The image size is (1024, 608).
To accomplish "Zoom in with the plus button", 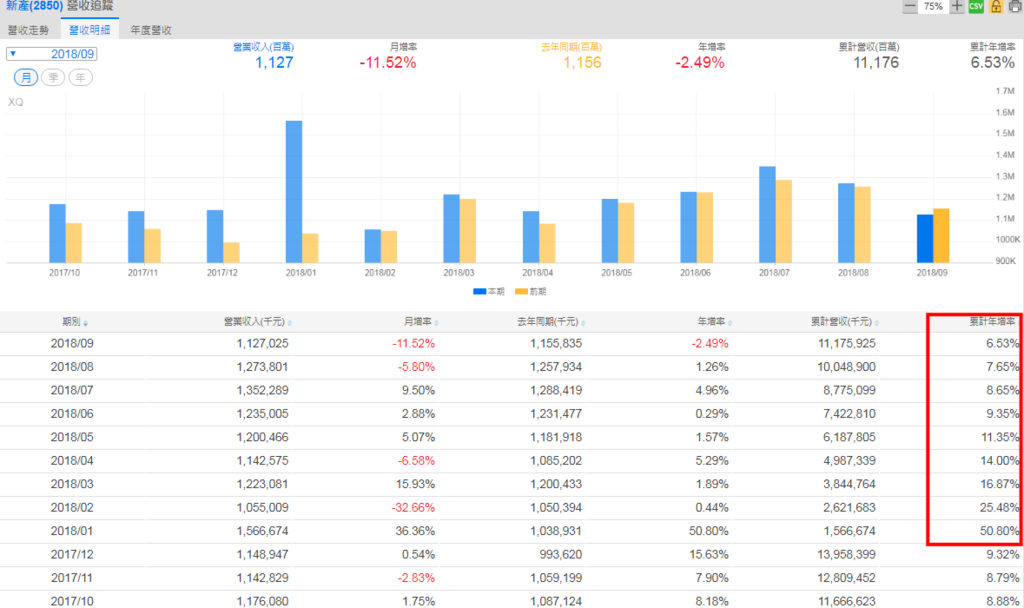I will [957, 7].
